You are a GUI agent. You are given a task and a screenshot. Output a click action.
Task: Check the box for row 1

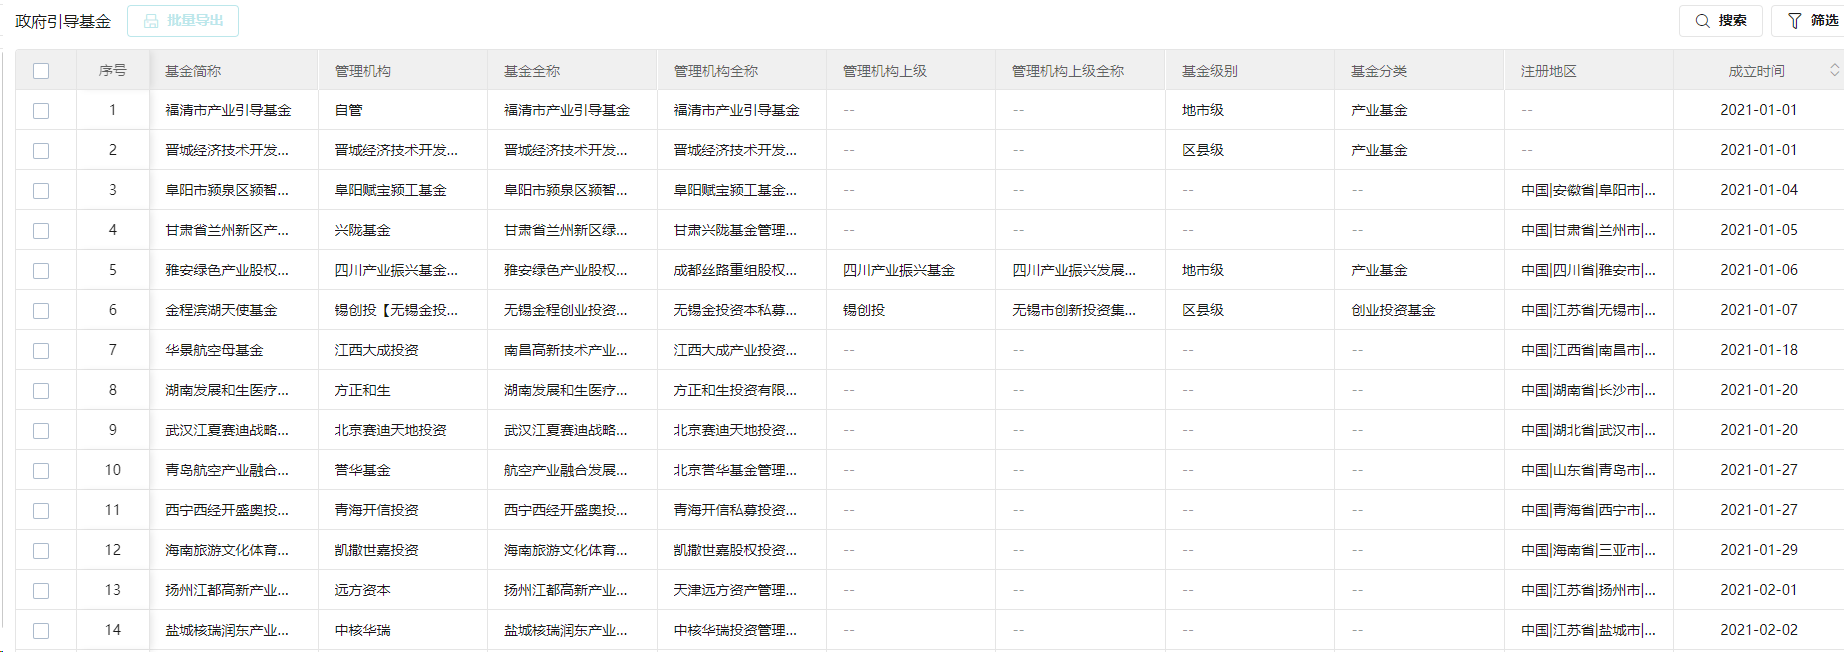tap(41, 111)
